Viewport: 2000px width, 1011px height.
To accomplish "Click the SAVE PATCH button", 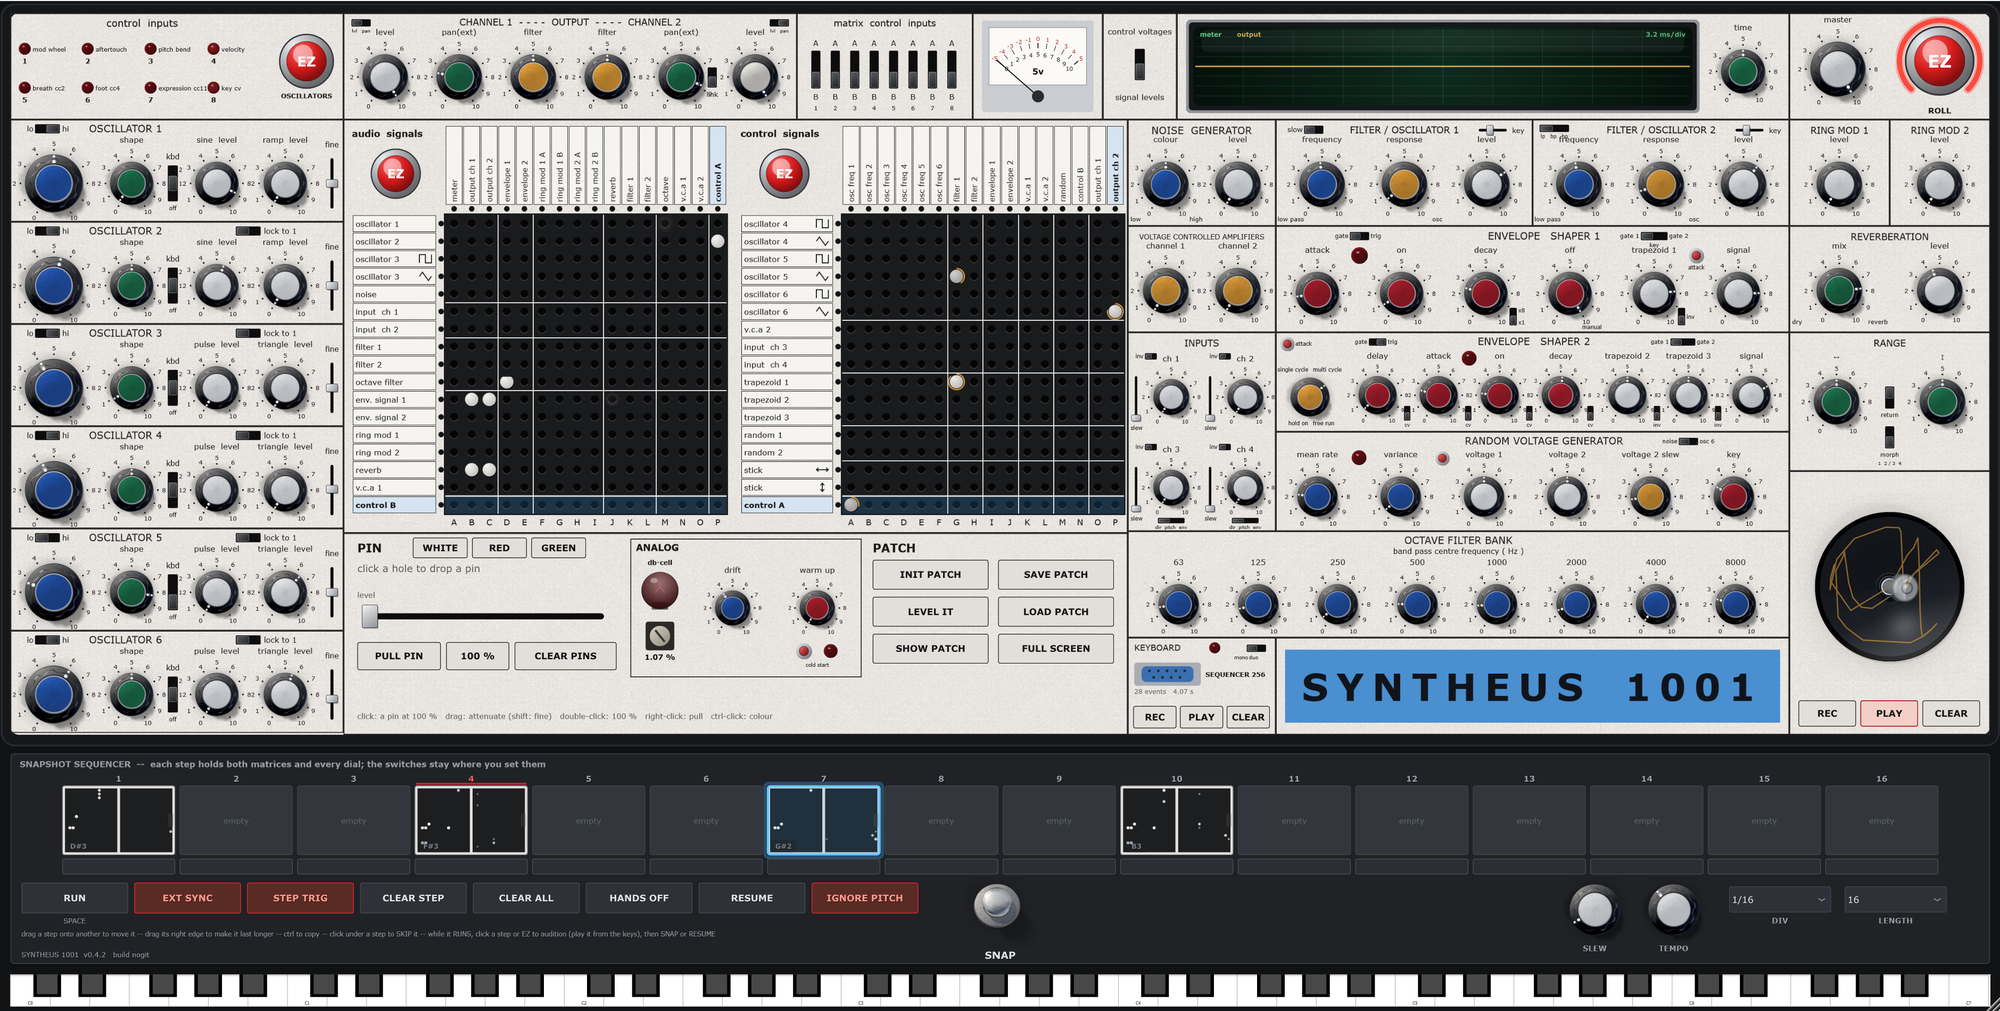I will [1056, 575].
